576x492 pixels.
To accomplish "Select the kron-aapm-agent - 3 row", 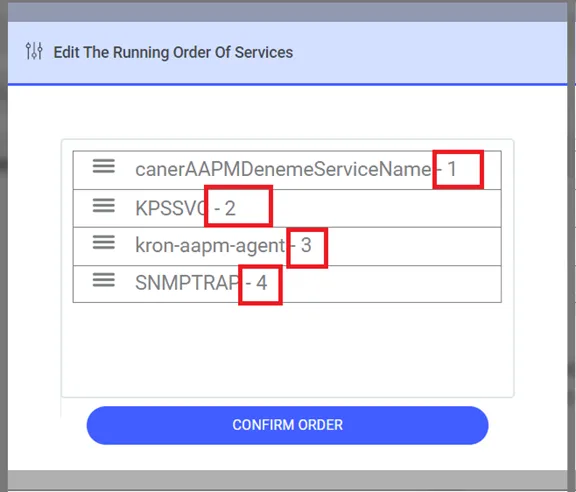I will (287, 247).
